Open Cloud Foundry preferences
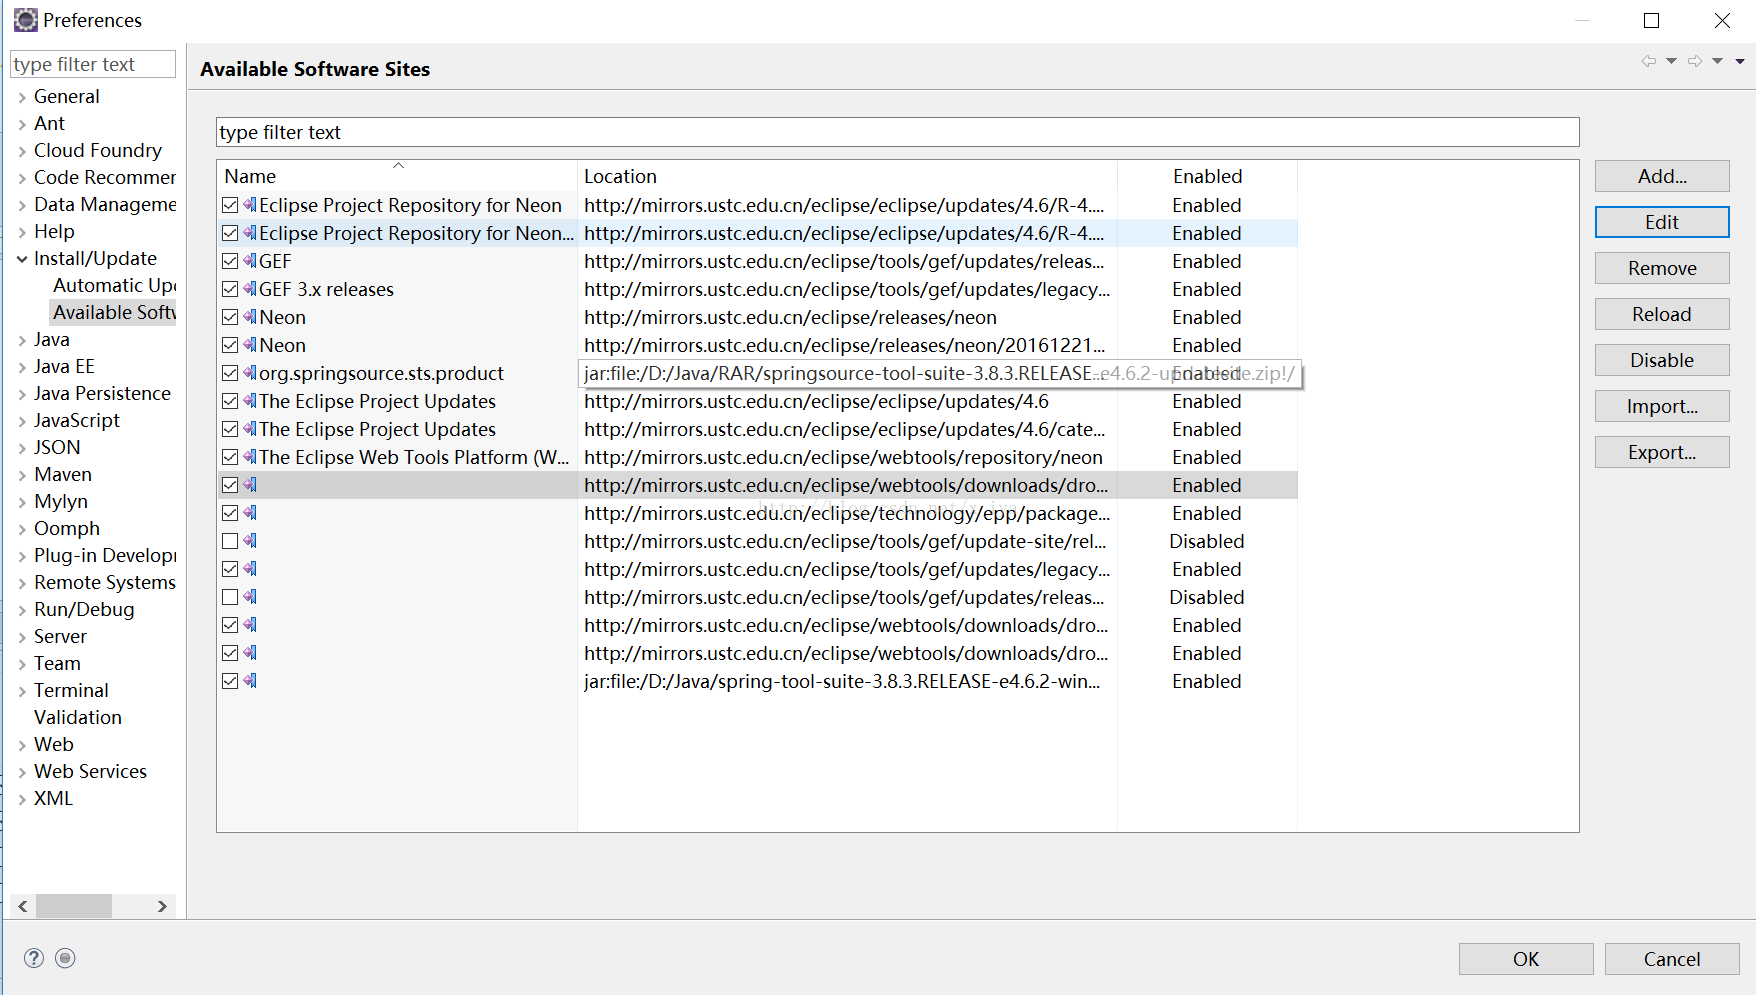 pos(98,150)
